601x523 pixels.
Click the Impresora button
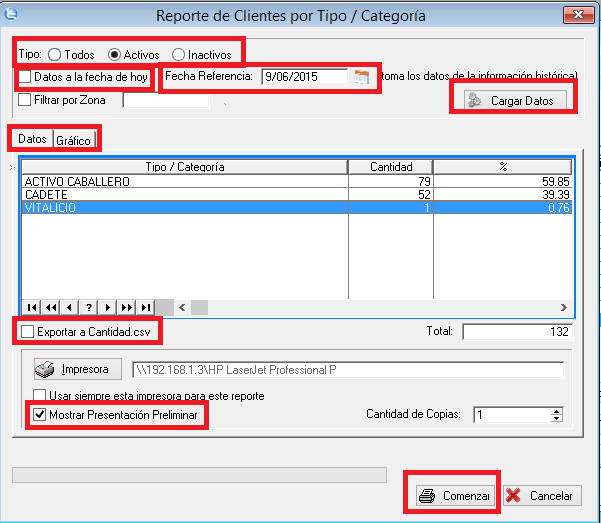click(77, 369)
